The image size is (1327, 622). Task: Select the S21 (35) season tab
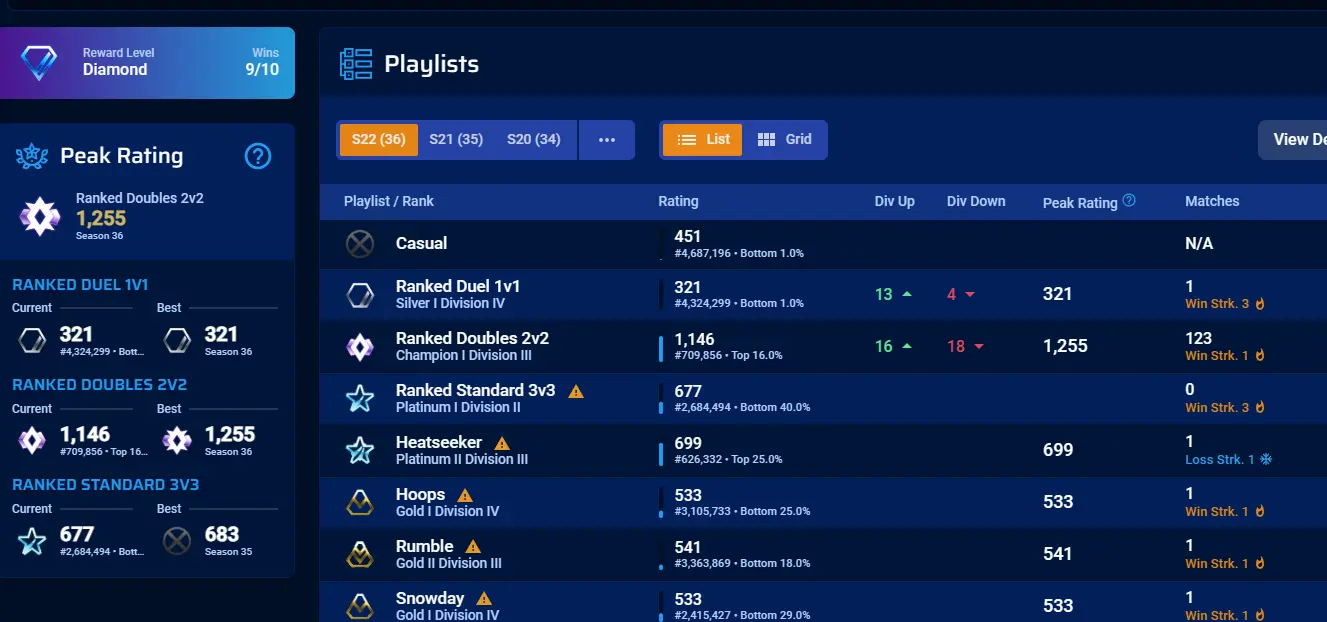click(x=456, y=140)
